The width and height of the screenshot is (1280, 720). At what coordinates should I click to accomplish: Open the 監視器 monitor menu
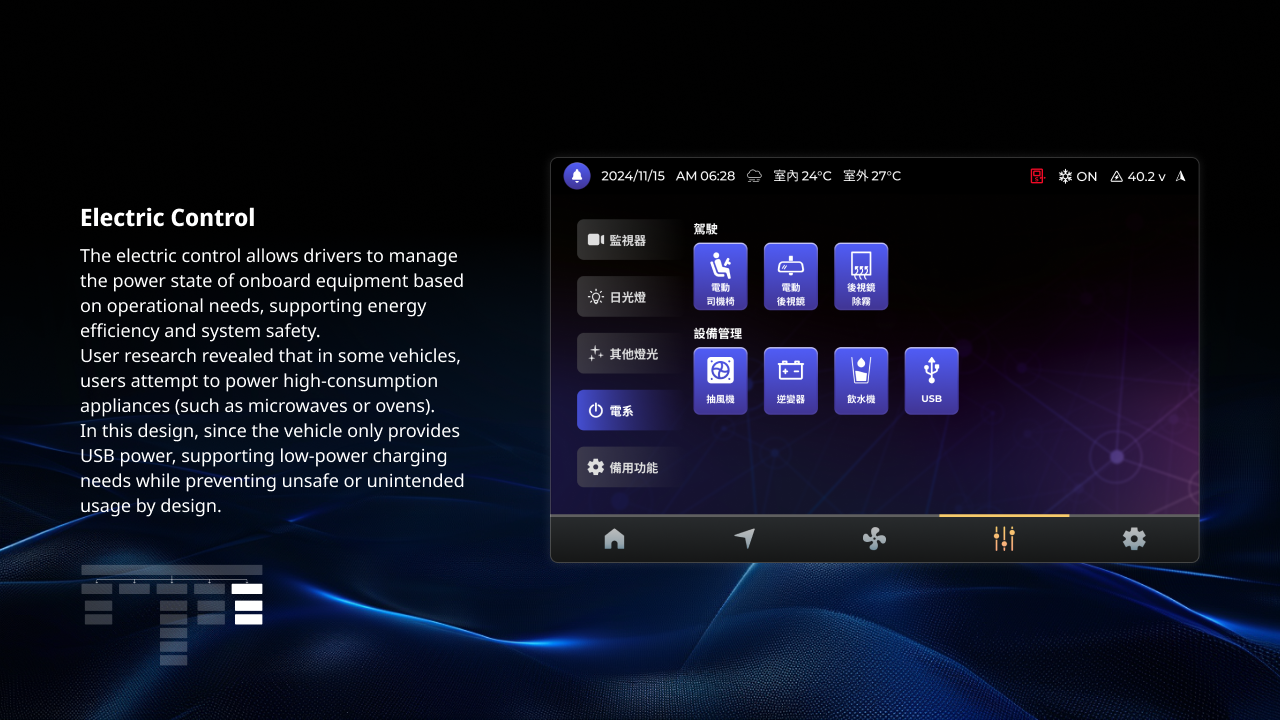point(628,240)
